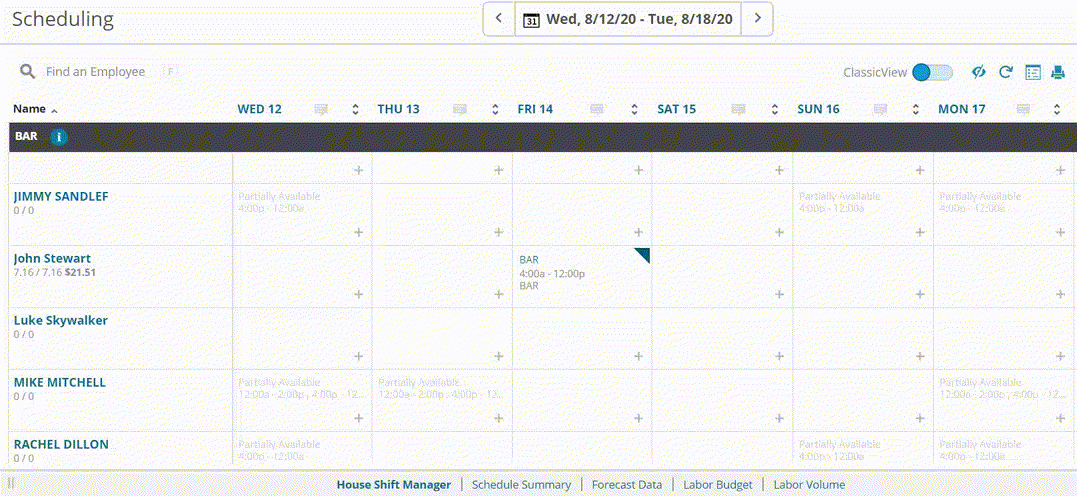Open the JIMMY SANDLEF employee link
The image size is (1077, 496).
click(61, 197)
